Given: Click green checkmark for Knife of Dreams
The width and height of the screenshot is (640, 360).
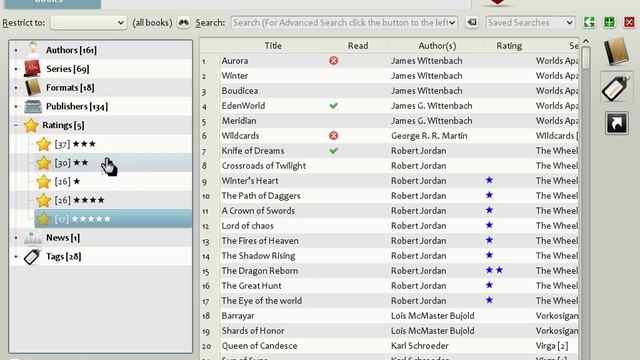Looking at the screenshot, I should [333, 151].
